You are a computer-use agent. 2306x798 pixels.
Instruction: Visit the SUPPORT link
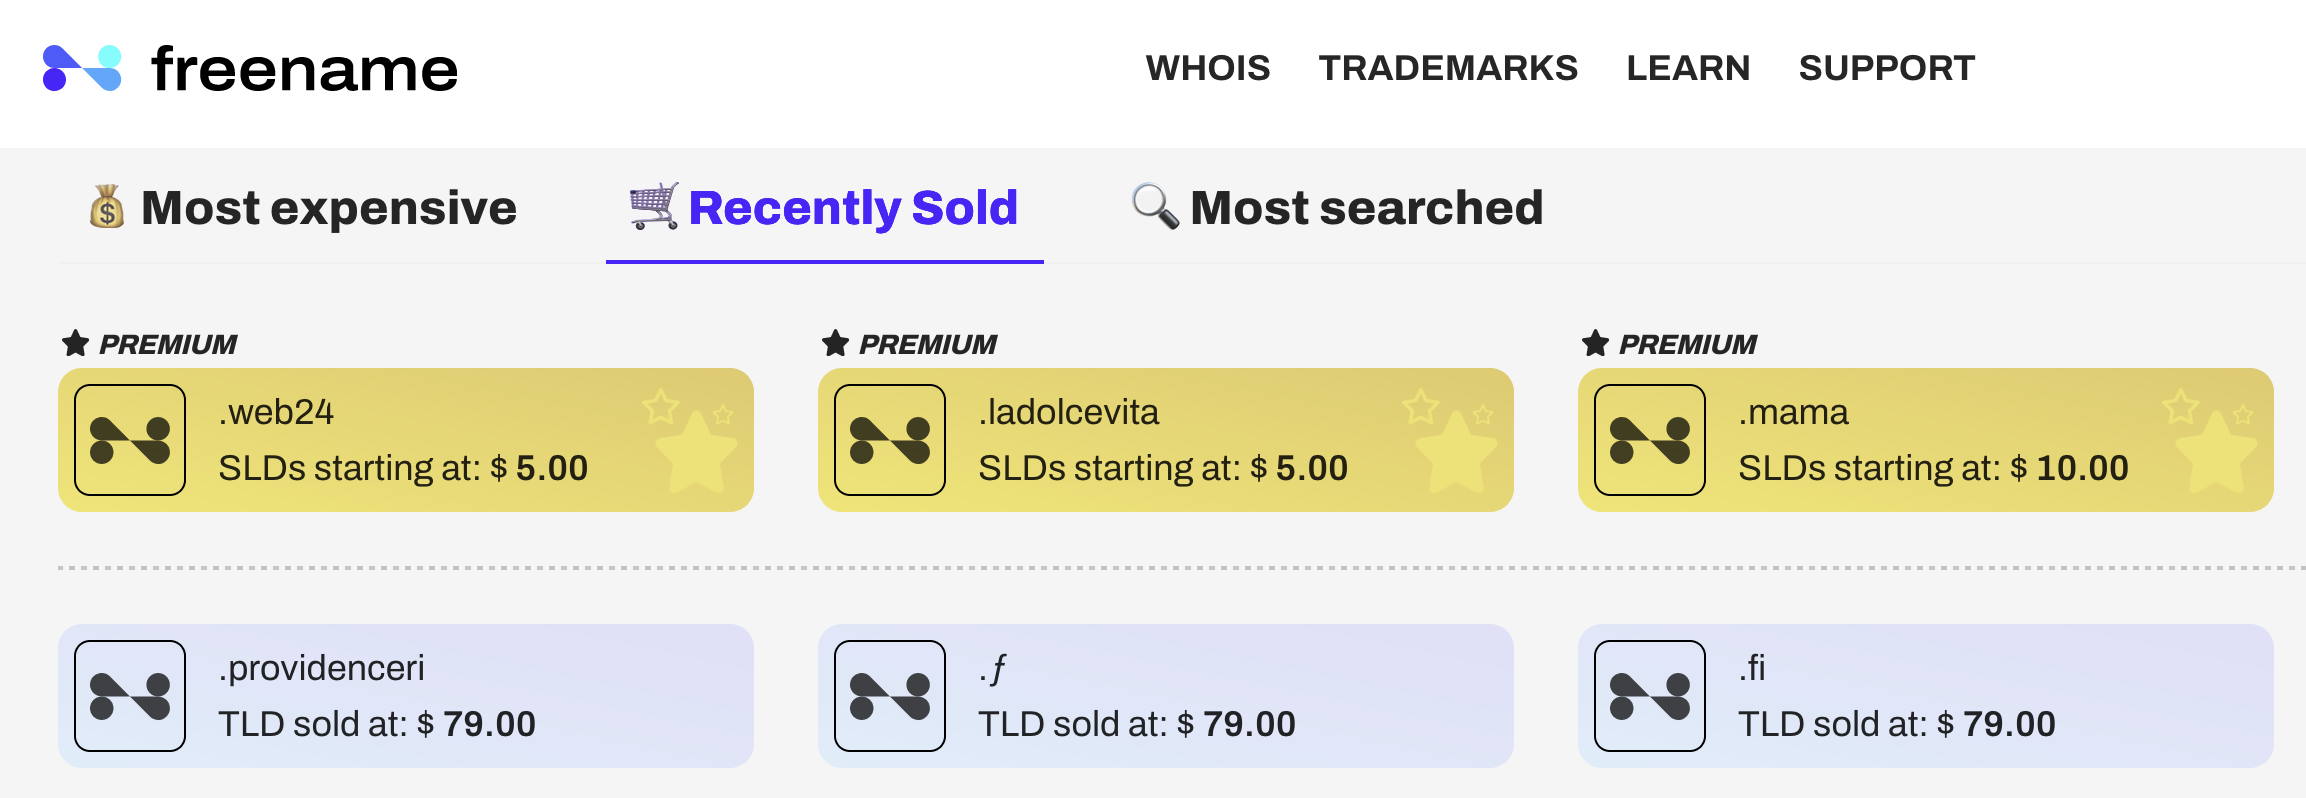pos(1887,68)
